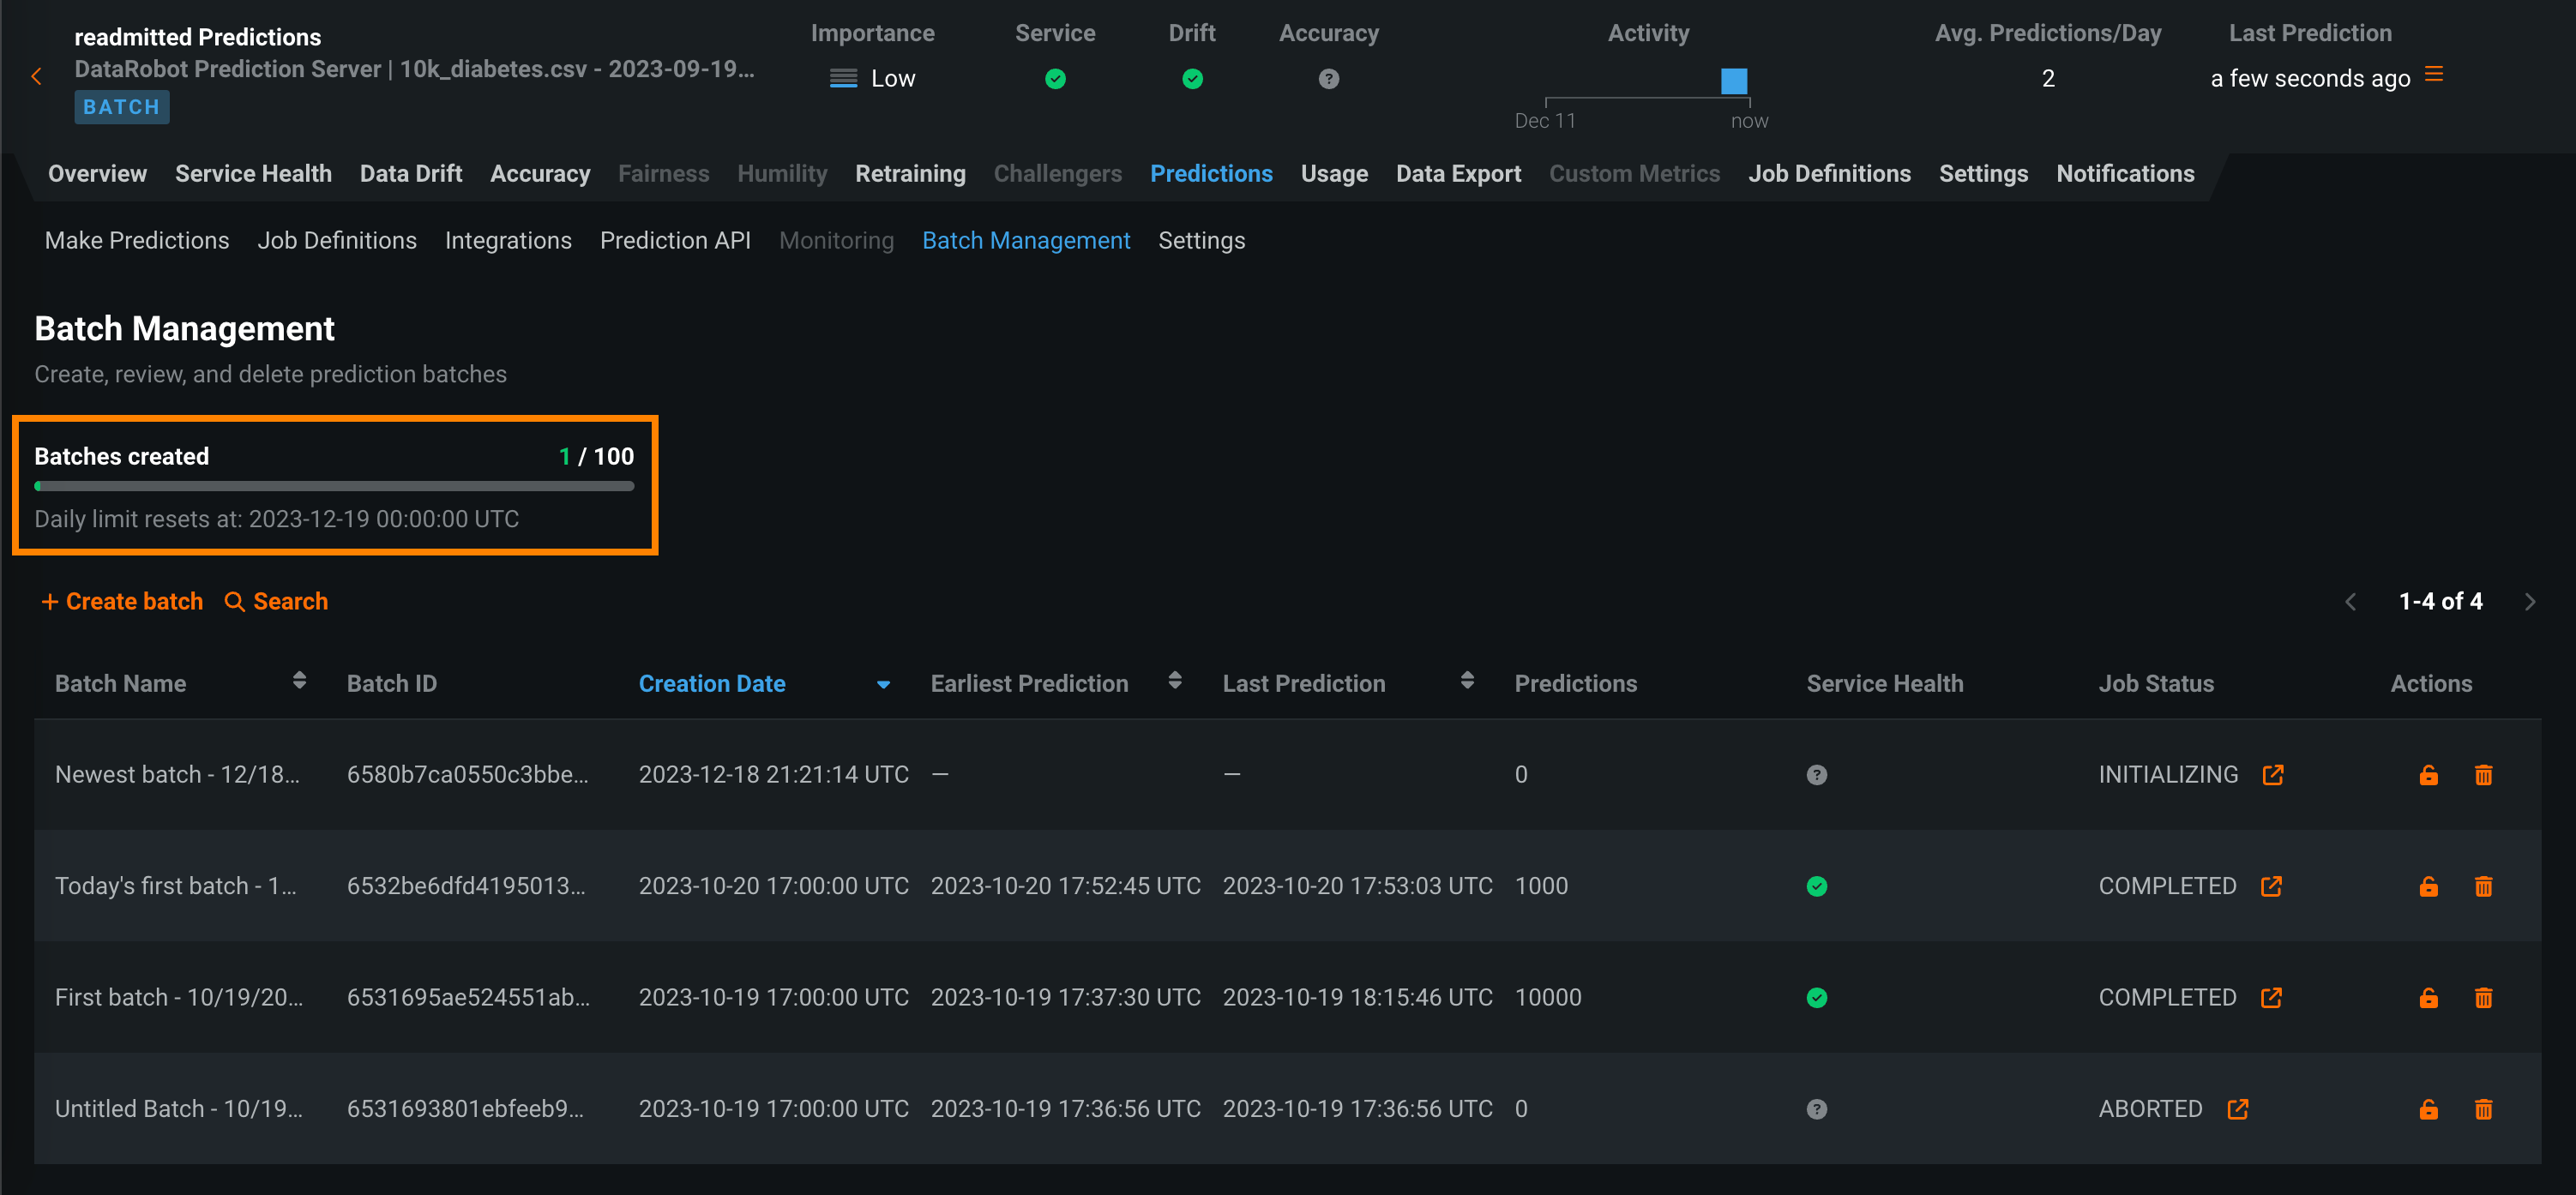Toggle lock on Untitled Batch row
The width and height of the screenshot is (2576, 1195).
coord(2428,1109)
